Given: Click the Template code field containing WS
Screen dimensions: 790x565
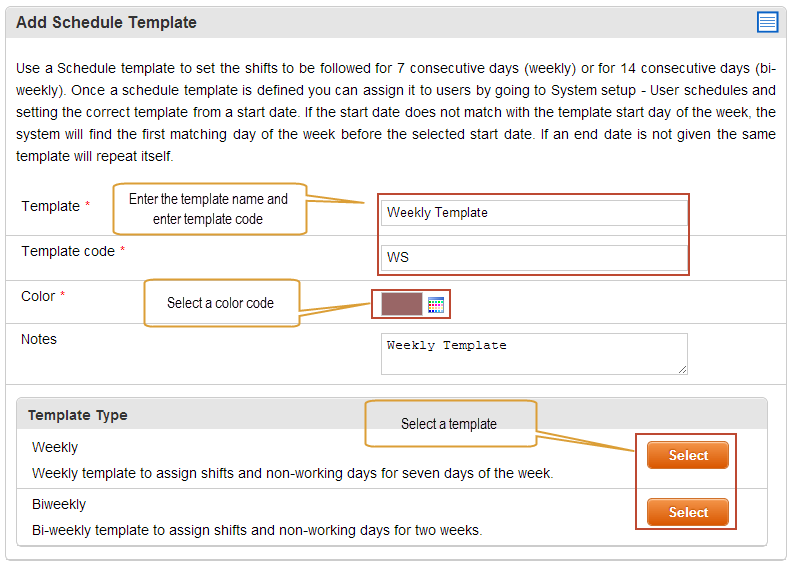Looking at the screenshot, I should coord(534,258).
